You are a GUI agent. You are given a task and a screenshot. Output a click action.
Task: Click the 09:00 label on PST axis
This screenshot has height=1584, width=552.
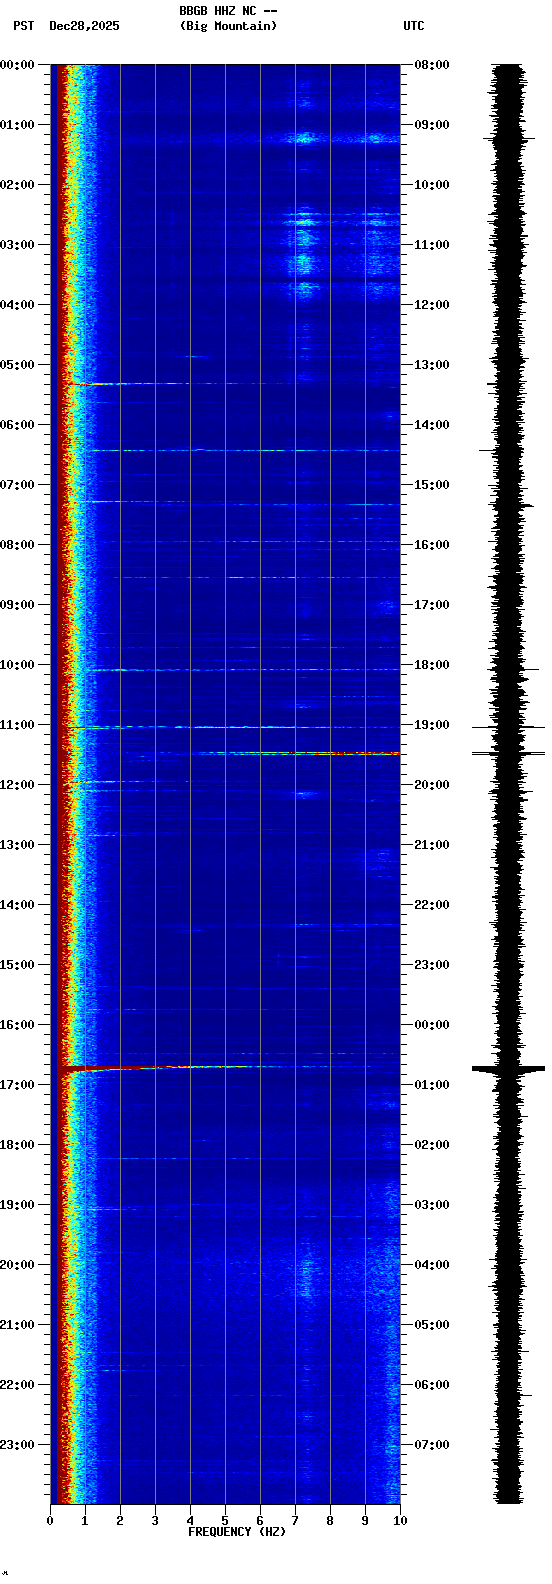click(17, 605)
